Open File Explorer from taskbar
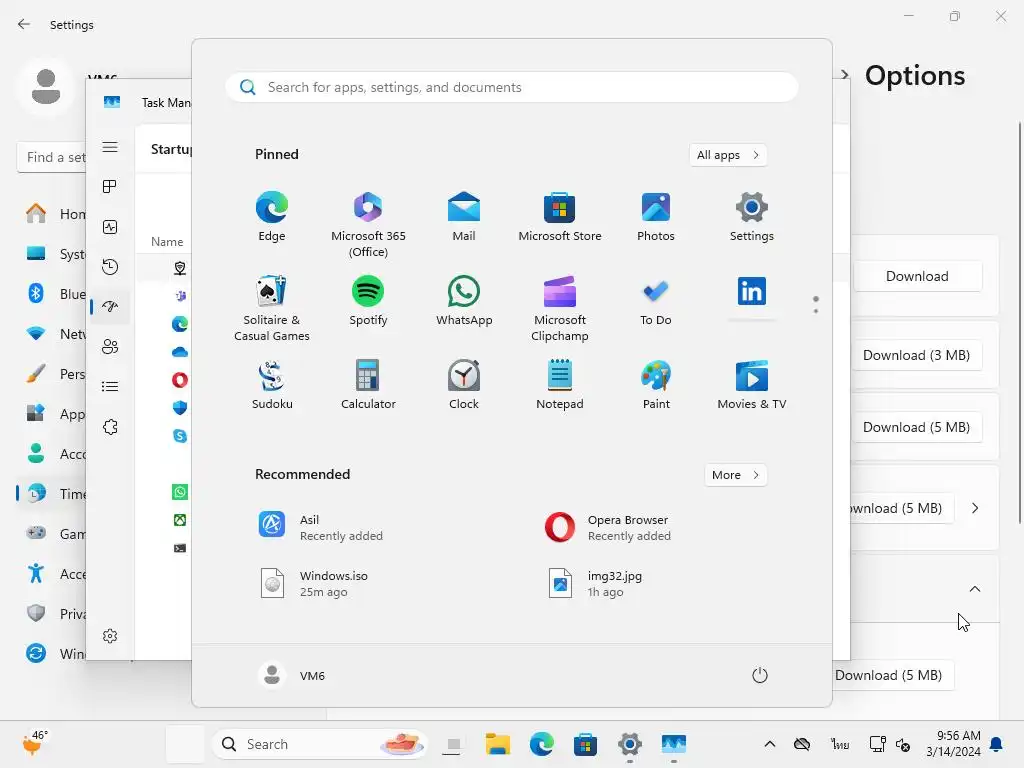 pyautogui.click(x=498, y=744)
